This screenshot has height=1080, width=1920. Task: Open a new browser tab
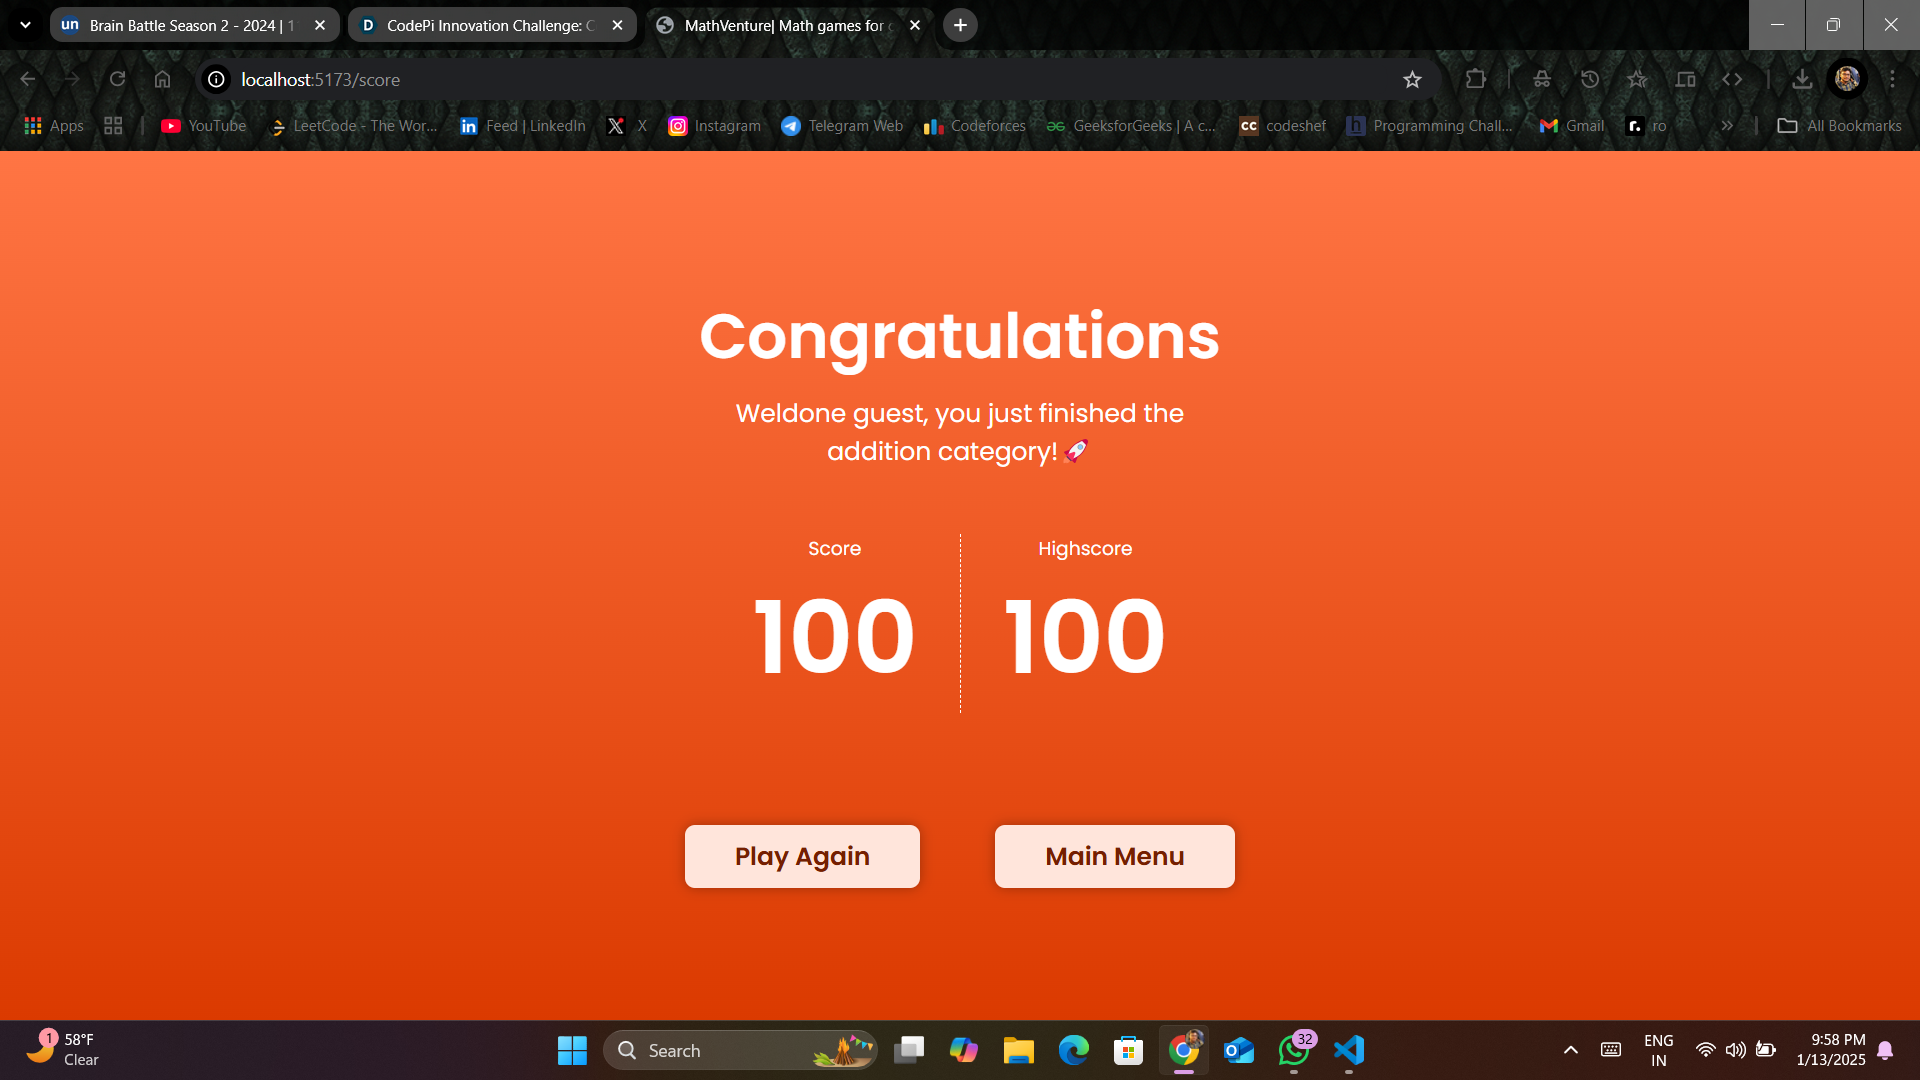pyautogui.click(x=960, y=25)
